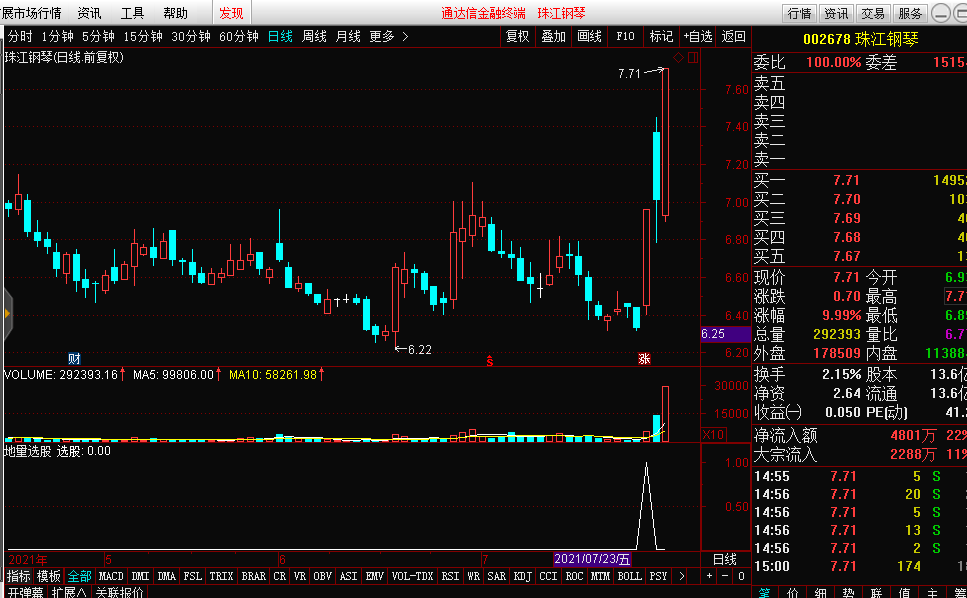This screenshot has height=598, width=967.
Task: Click the 复权 adjustment button
Action: [517, 37]
